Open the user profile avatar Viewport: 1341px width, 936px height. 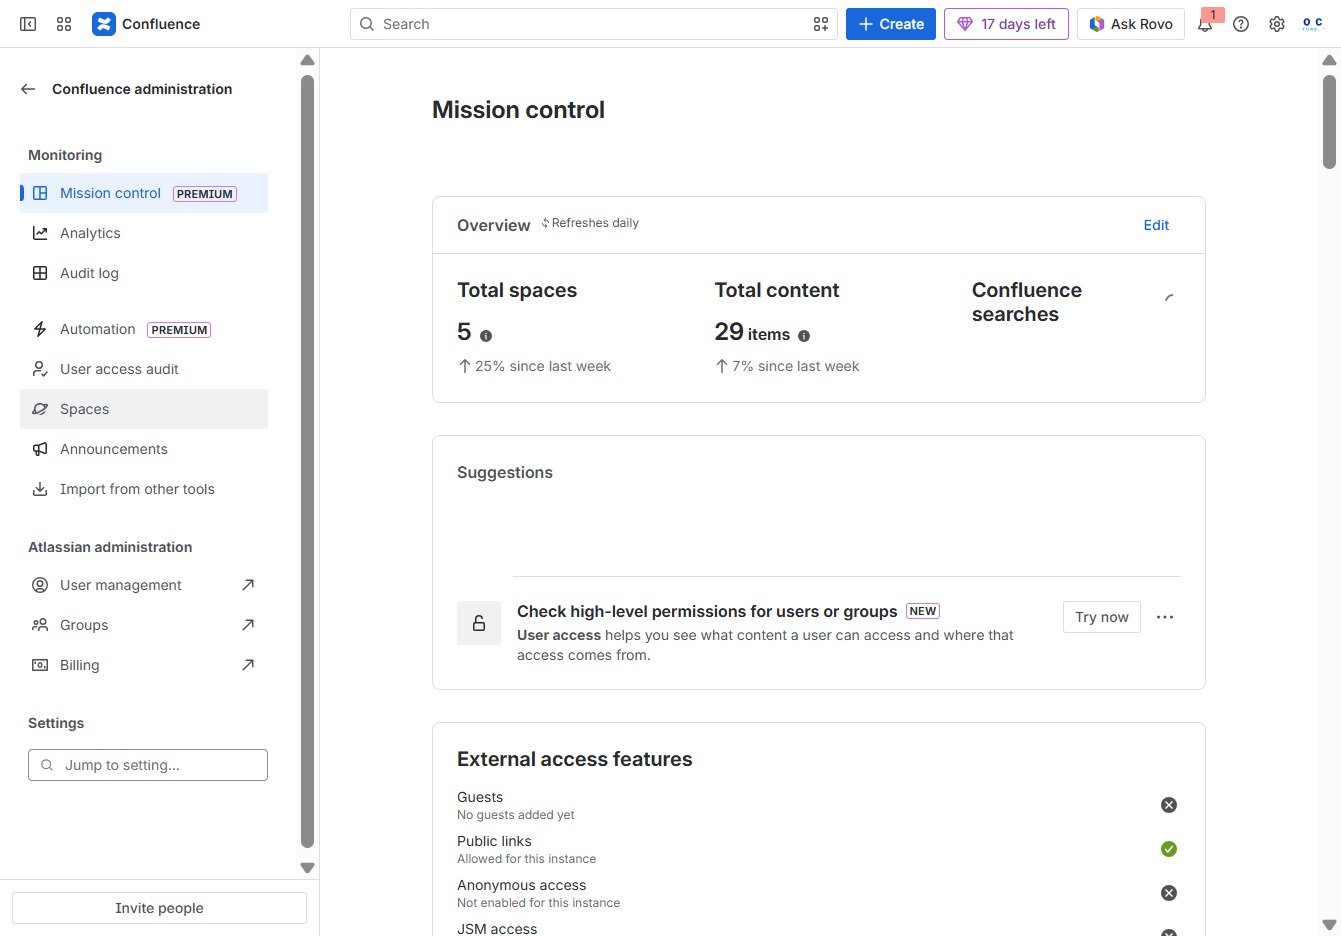pyautogui.click(x=1313, y=24)
